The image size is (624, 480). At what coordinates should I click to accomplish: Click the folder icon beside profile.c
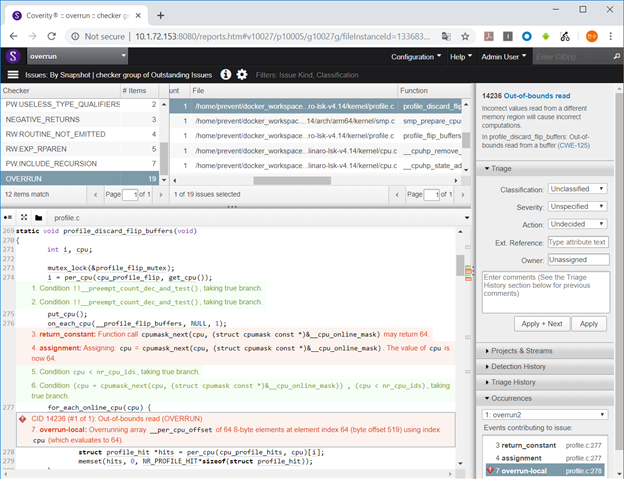click(x=39, y=216)
